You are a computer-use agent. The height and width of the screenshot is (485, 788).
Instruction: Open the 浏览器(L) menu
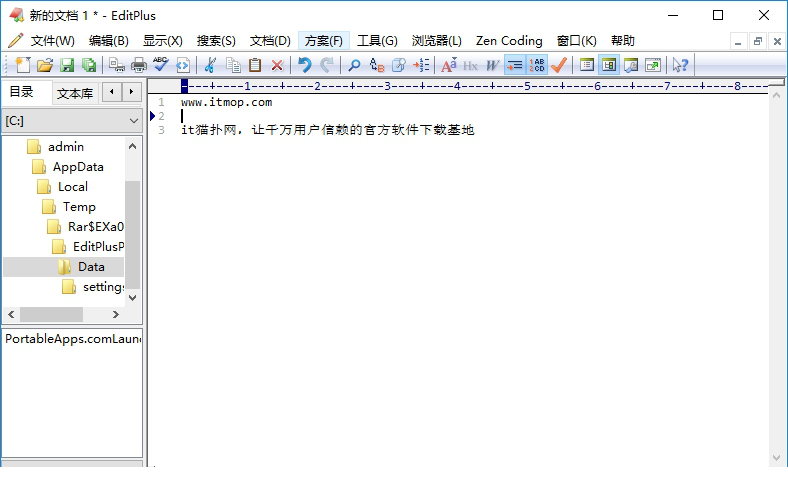click(437, 41)
